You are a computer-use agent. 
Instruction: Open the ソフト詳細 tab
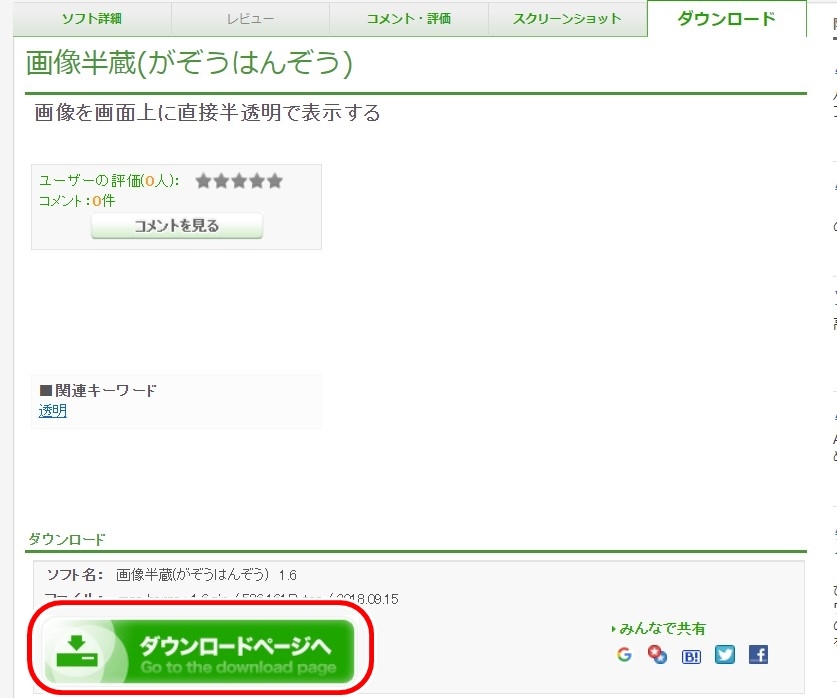click(92, 19)
